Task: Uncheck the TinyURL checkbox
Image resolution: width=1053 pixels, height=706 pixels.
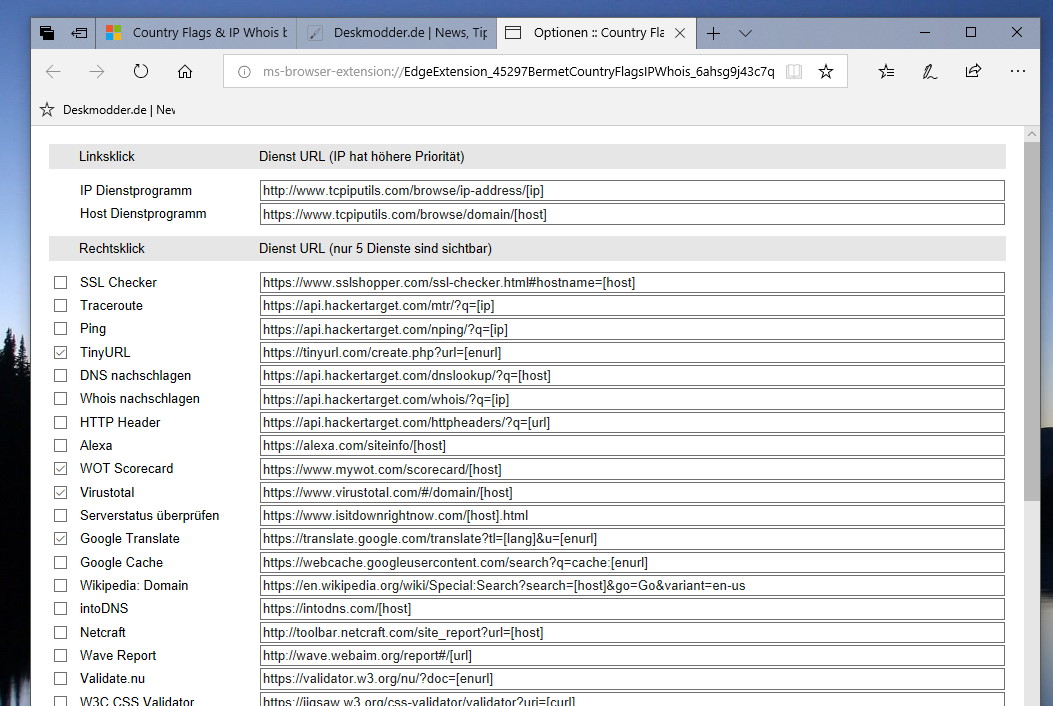Action: tap(60, 353)
